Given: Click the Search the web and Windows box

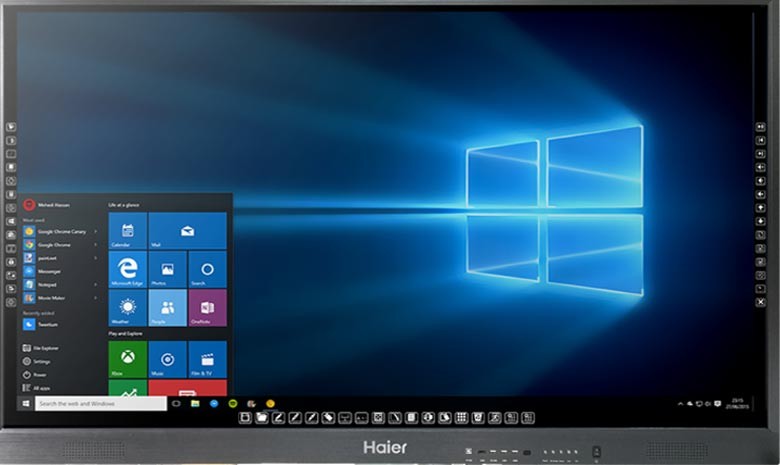Looking at the screenshot, I should (x=100, y=404).
